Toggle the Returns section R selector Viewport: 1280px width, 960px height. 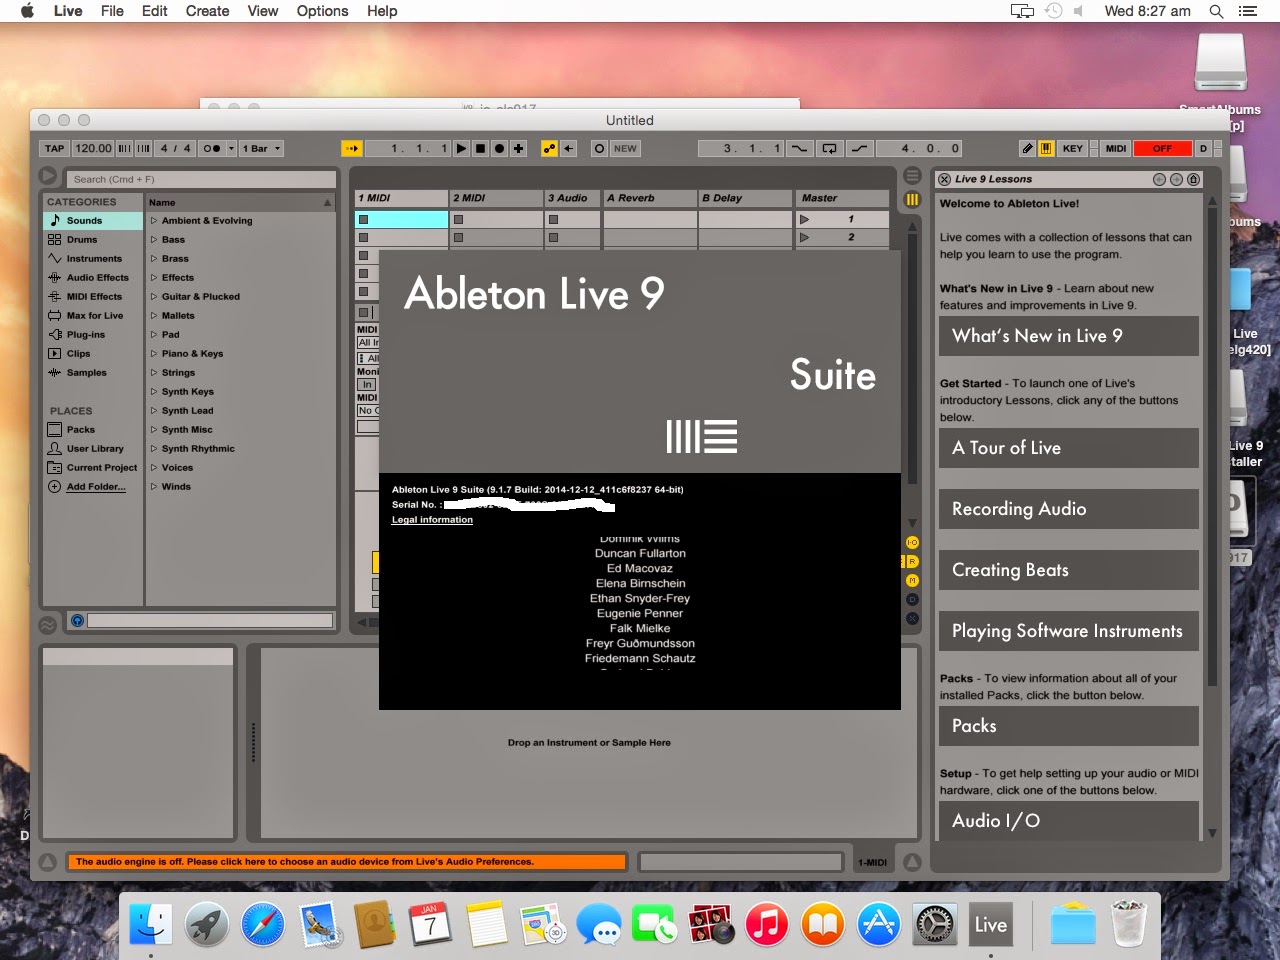(912, 561)
